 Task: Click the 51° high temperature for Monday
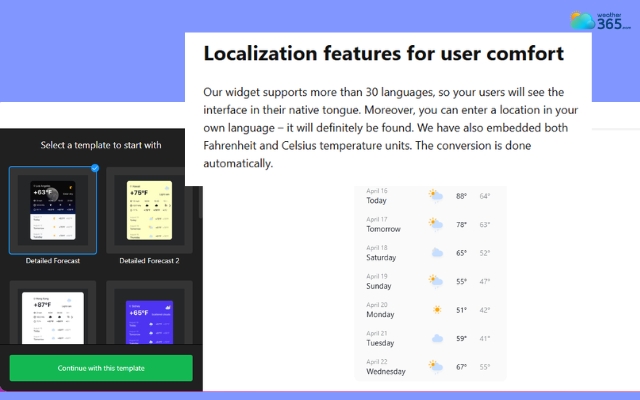coord(461,310)
